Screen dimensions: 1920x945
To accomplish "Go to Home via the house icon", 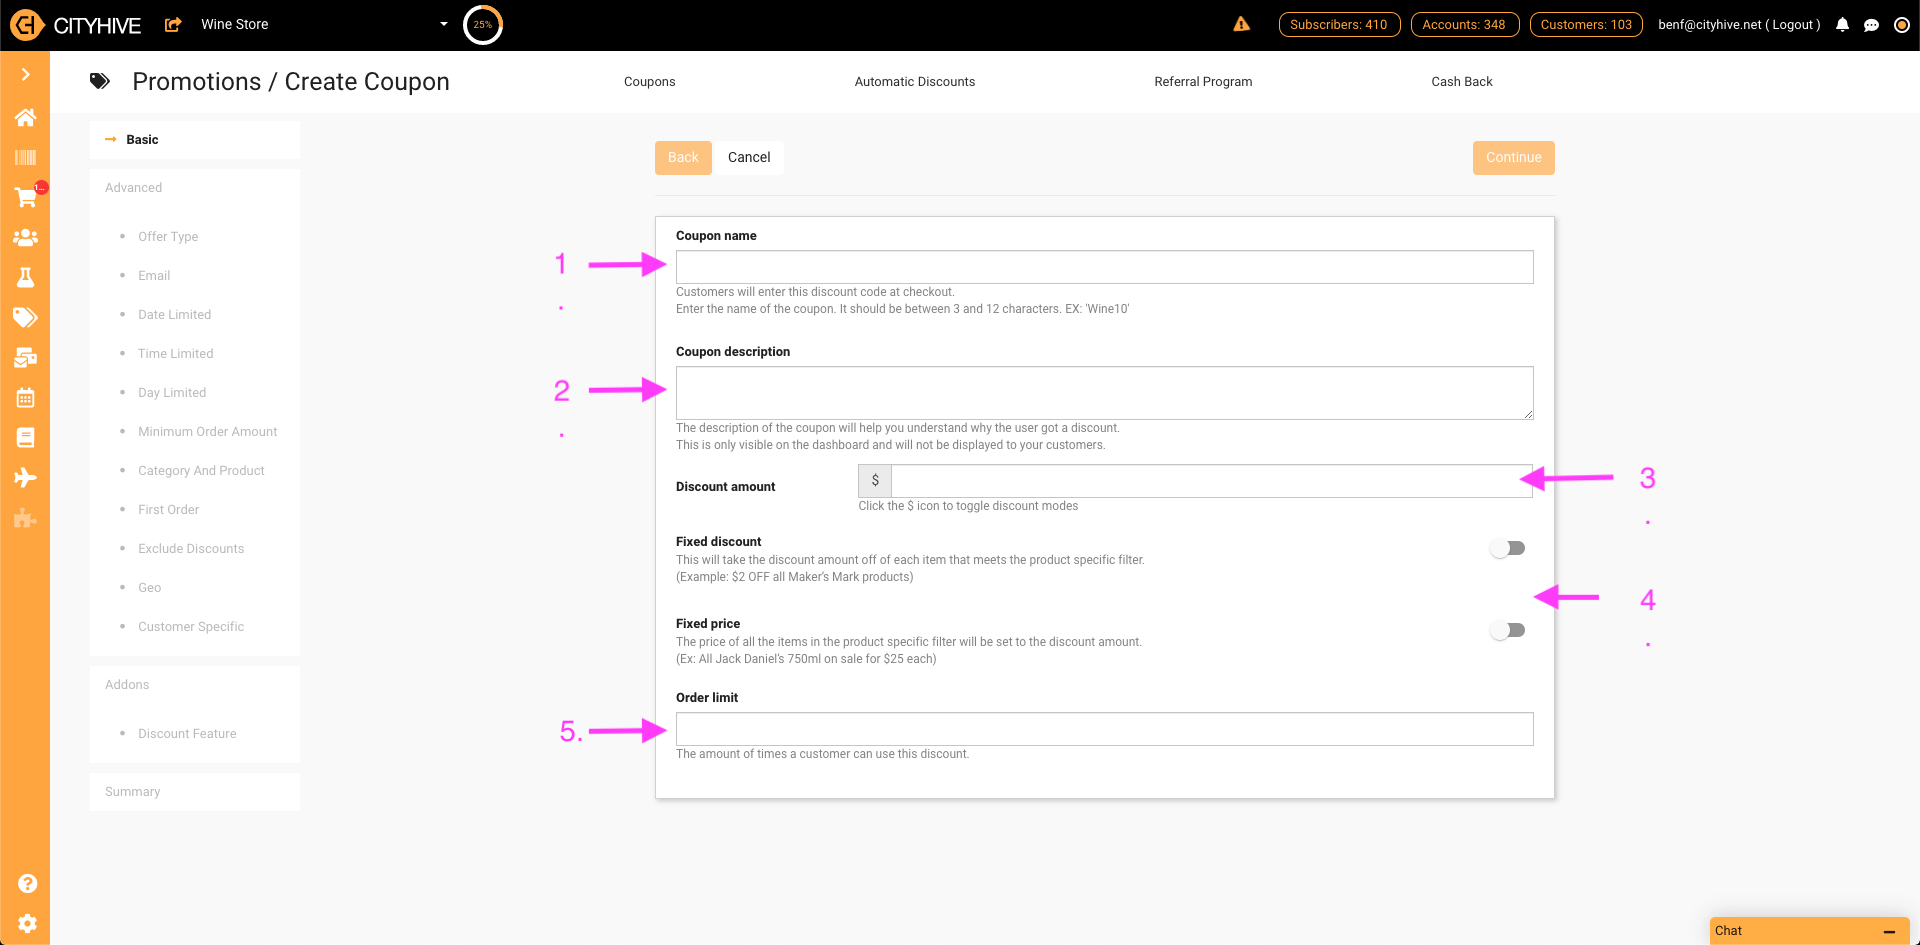I will tap(26, 117).
